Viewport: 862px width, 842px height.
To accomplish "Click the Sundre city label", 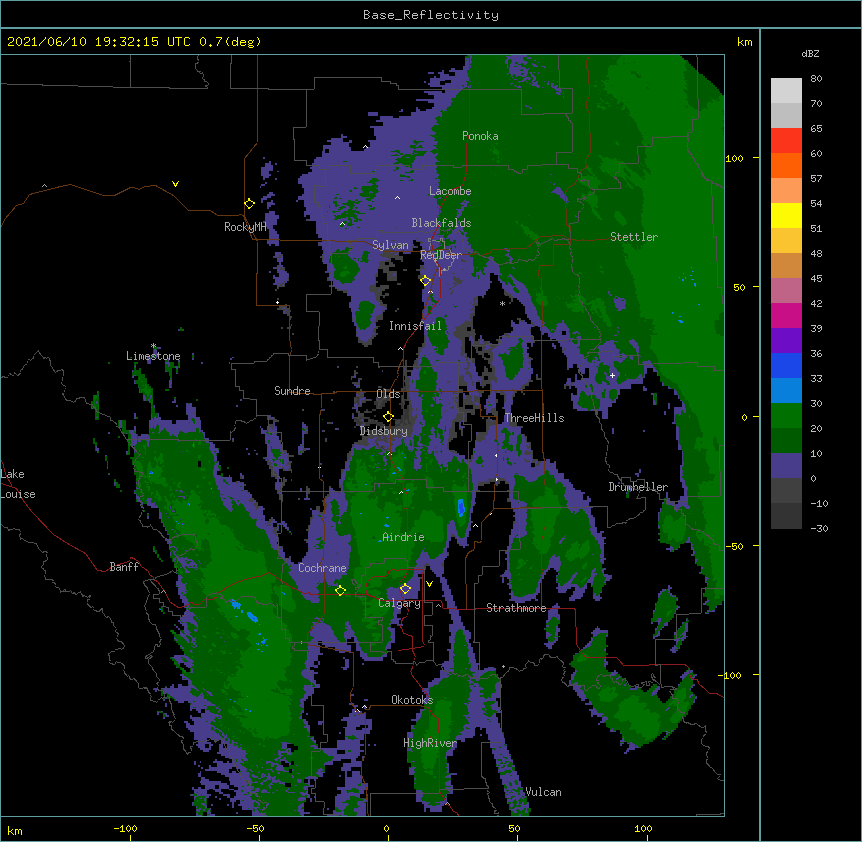I will (x=292, y=391).
